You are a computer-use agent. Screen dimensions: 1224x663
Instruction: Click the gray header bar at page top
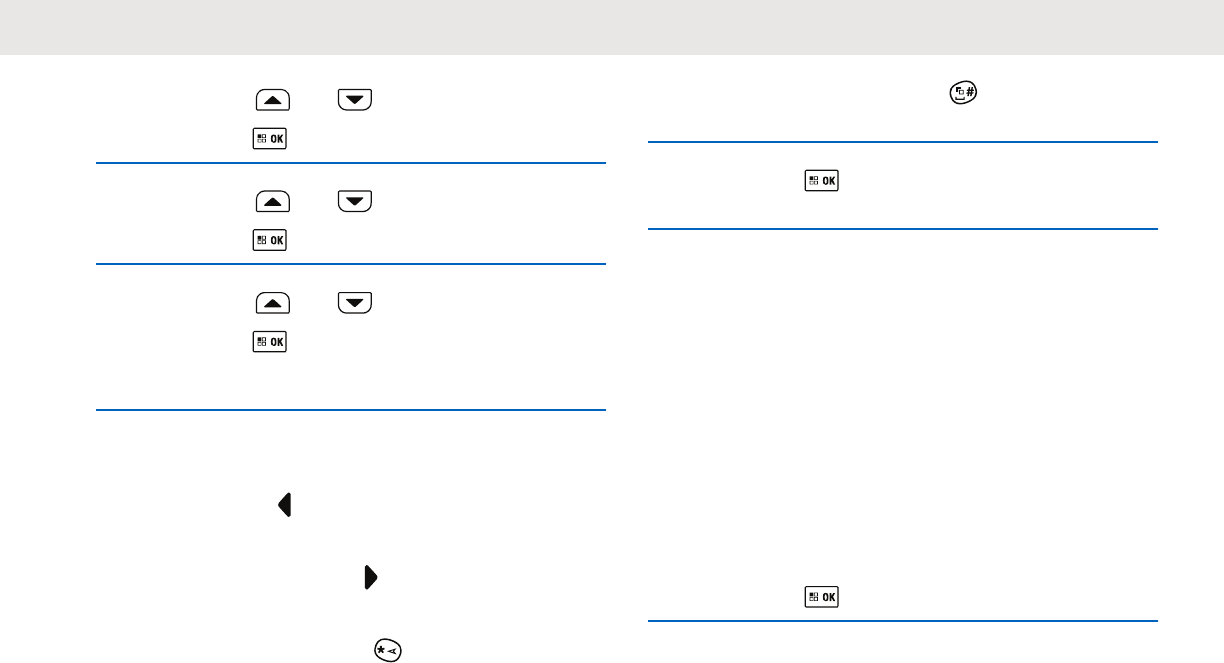point(612,27)
